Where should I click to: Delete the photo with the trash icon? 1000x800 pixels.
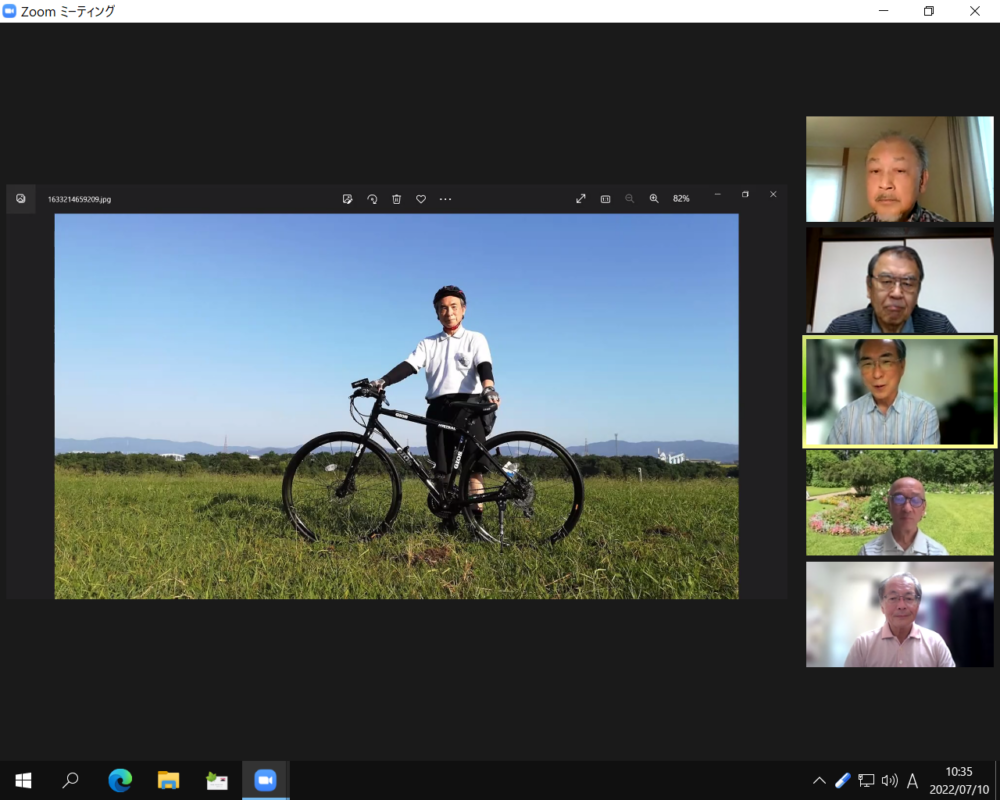pos(396,199)
